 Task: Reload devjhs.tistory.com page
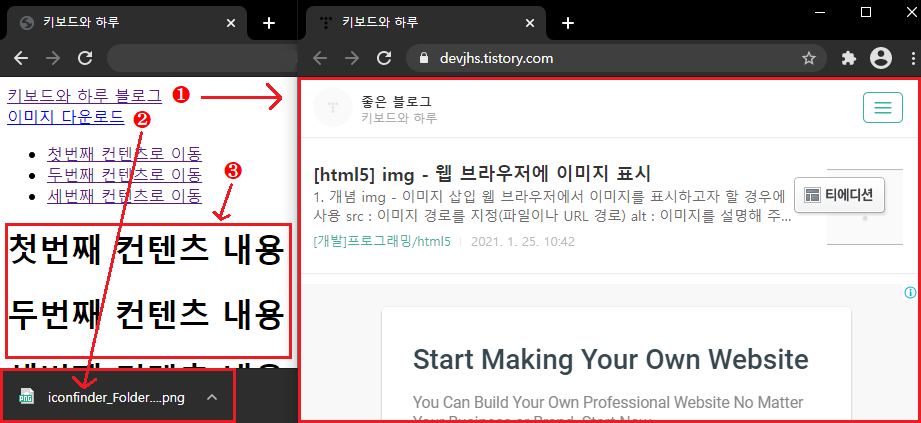coord(384,58)
